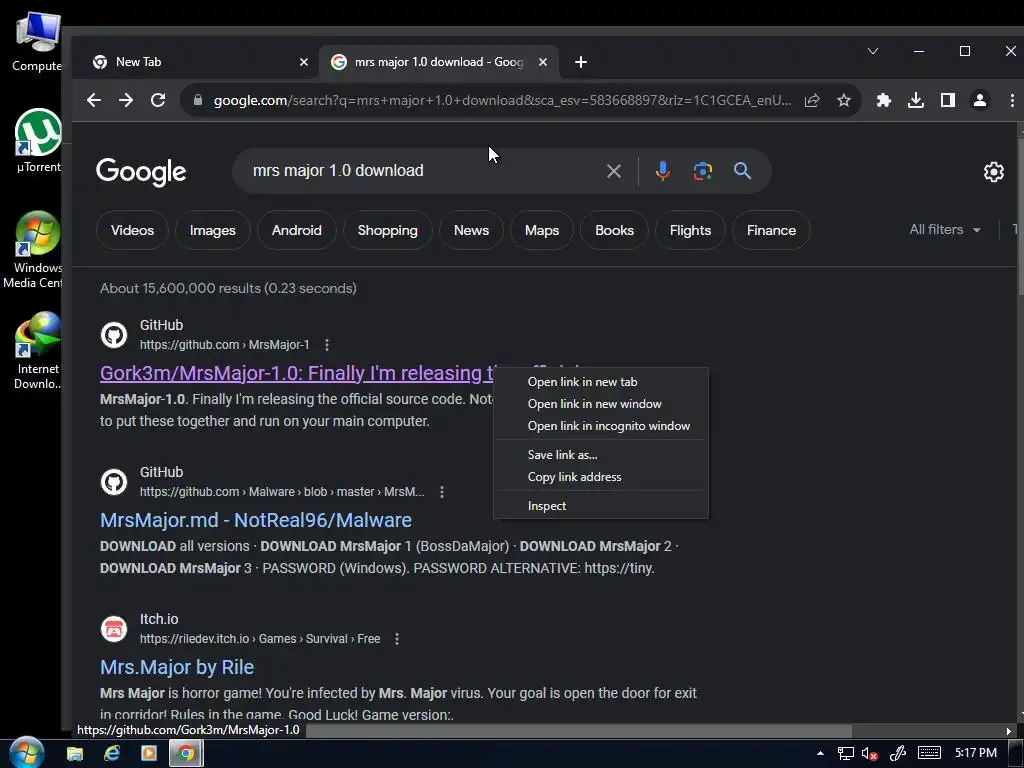
Task: Open Gork3m/MrsMajor-1.0 result link
Action: tap(296, 373)
